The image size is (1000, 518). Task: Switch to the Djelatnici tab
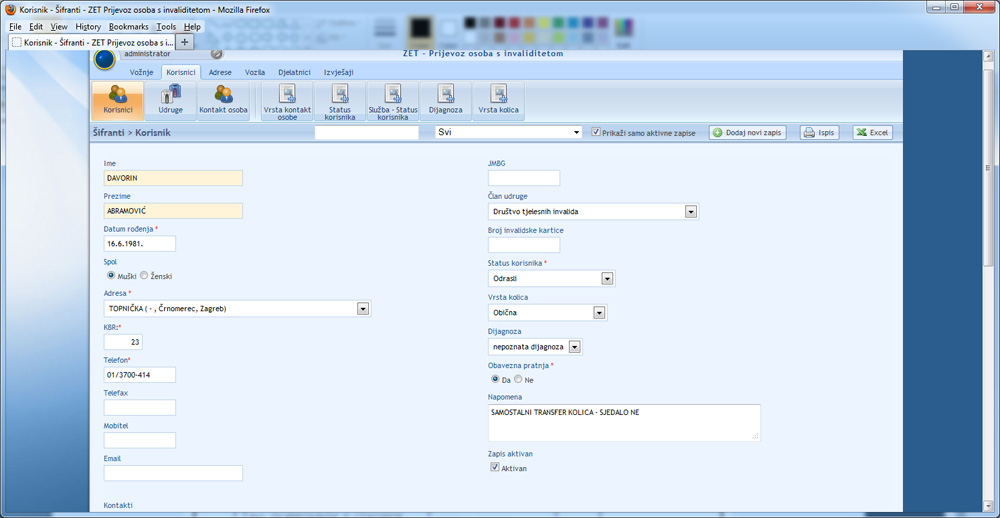pyautogui.click(x=294, y=73)
